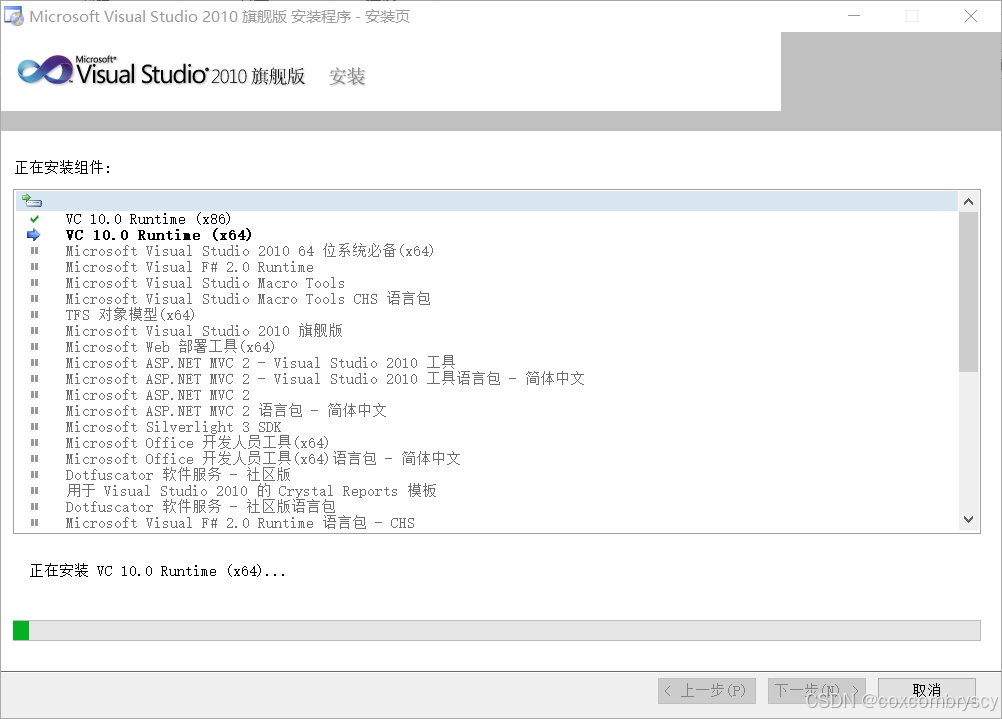1002x719 pixels.
Task: Click the 取消 cancel button
Action: 927,691
